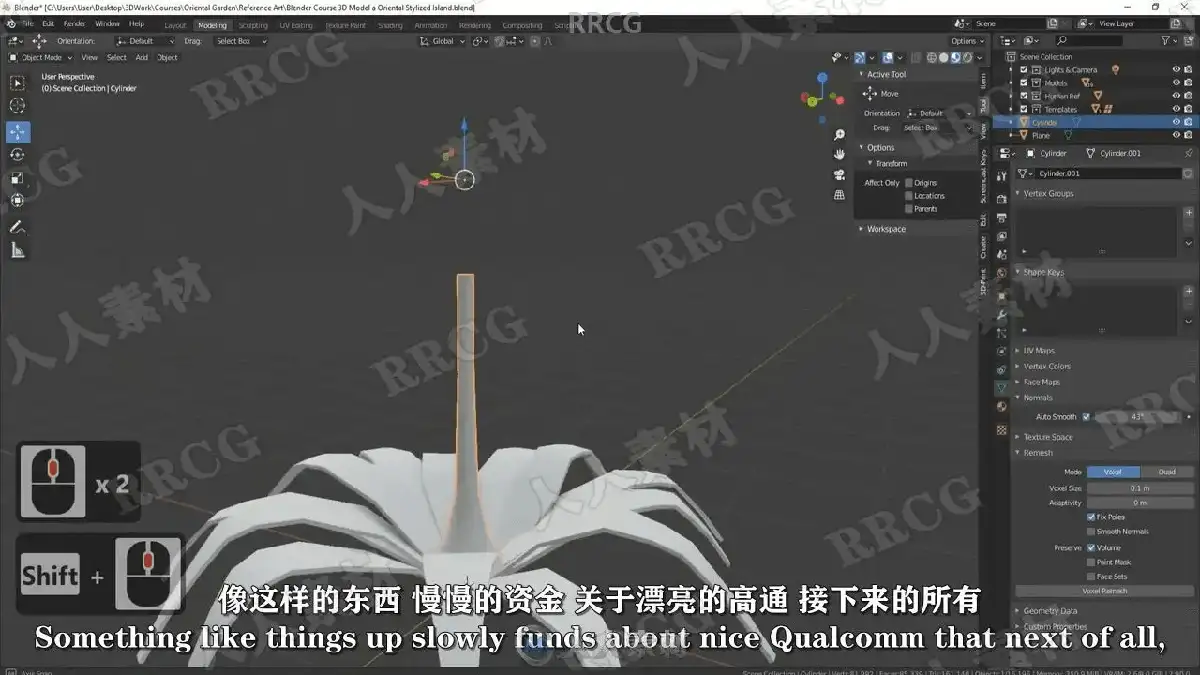Adjust the Voxel Size field

tap(1141, 488)
